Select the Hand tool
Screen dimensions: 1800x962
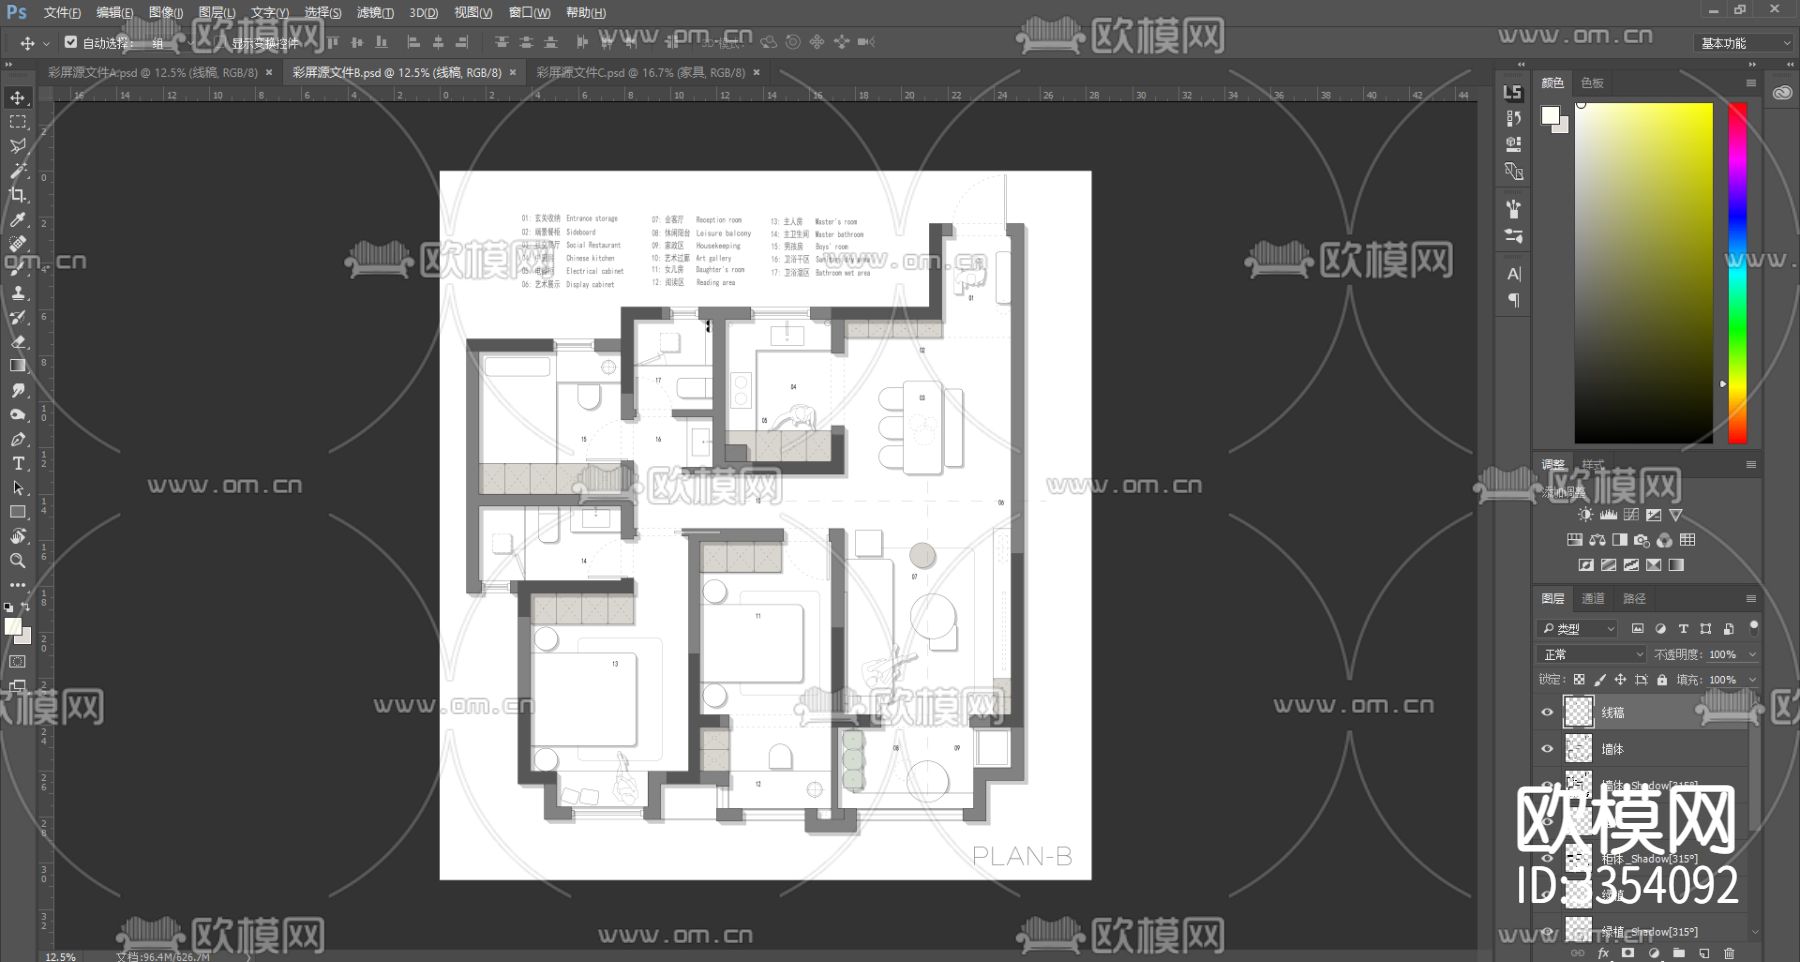[18, 536]
